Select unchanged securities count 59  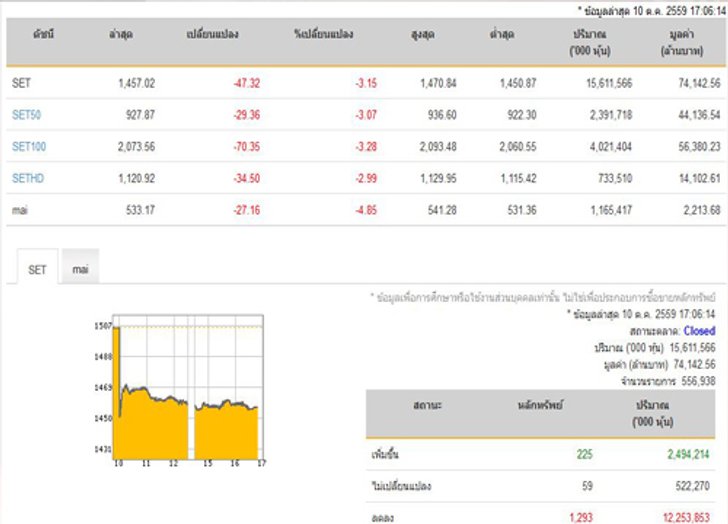point(587,486)
